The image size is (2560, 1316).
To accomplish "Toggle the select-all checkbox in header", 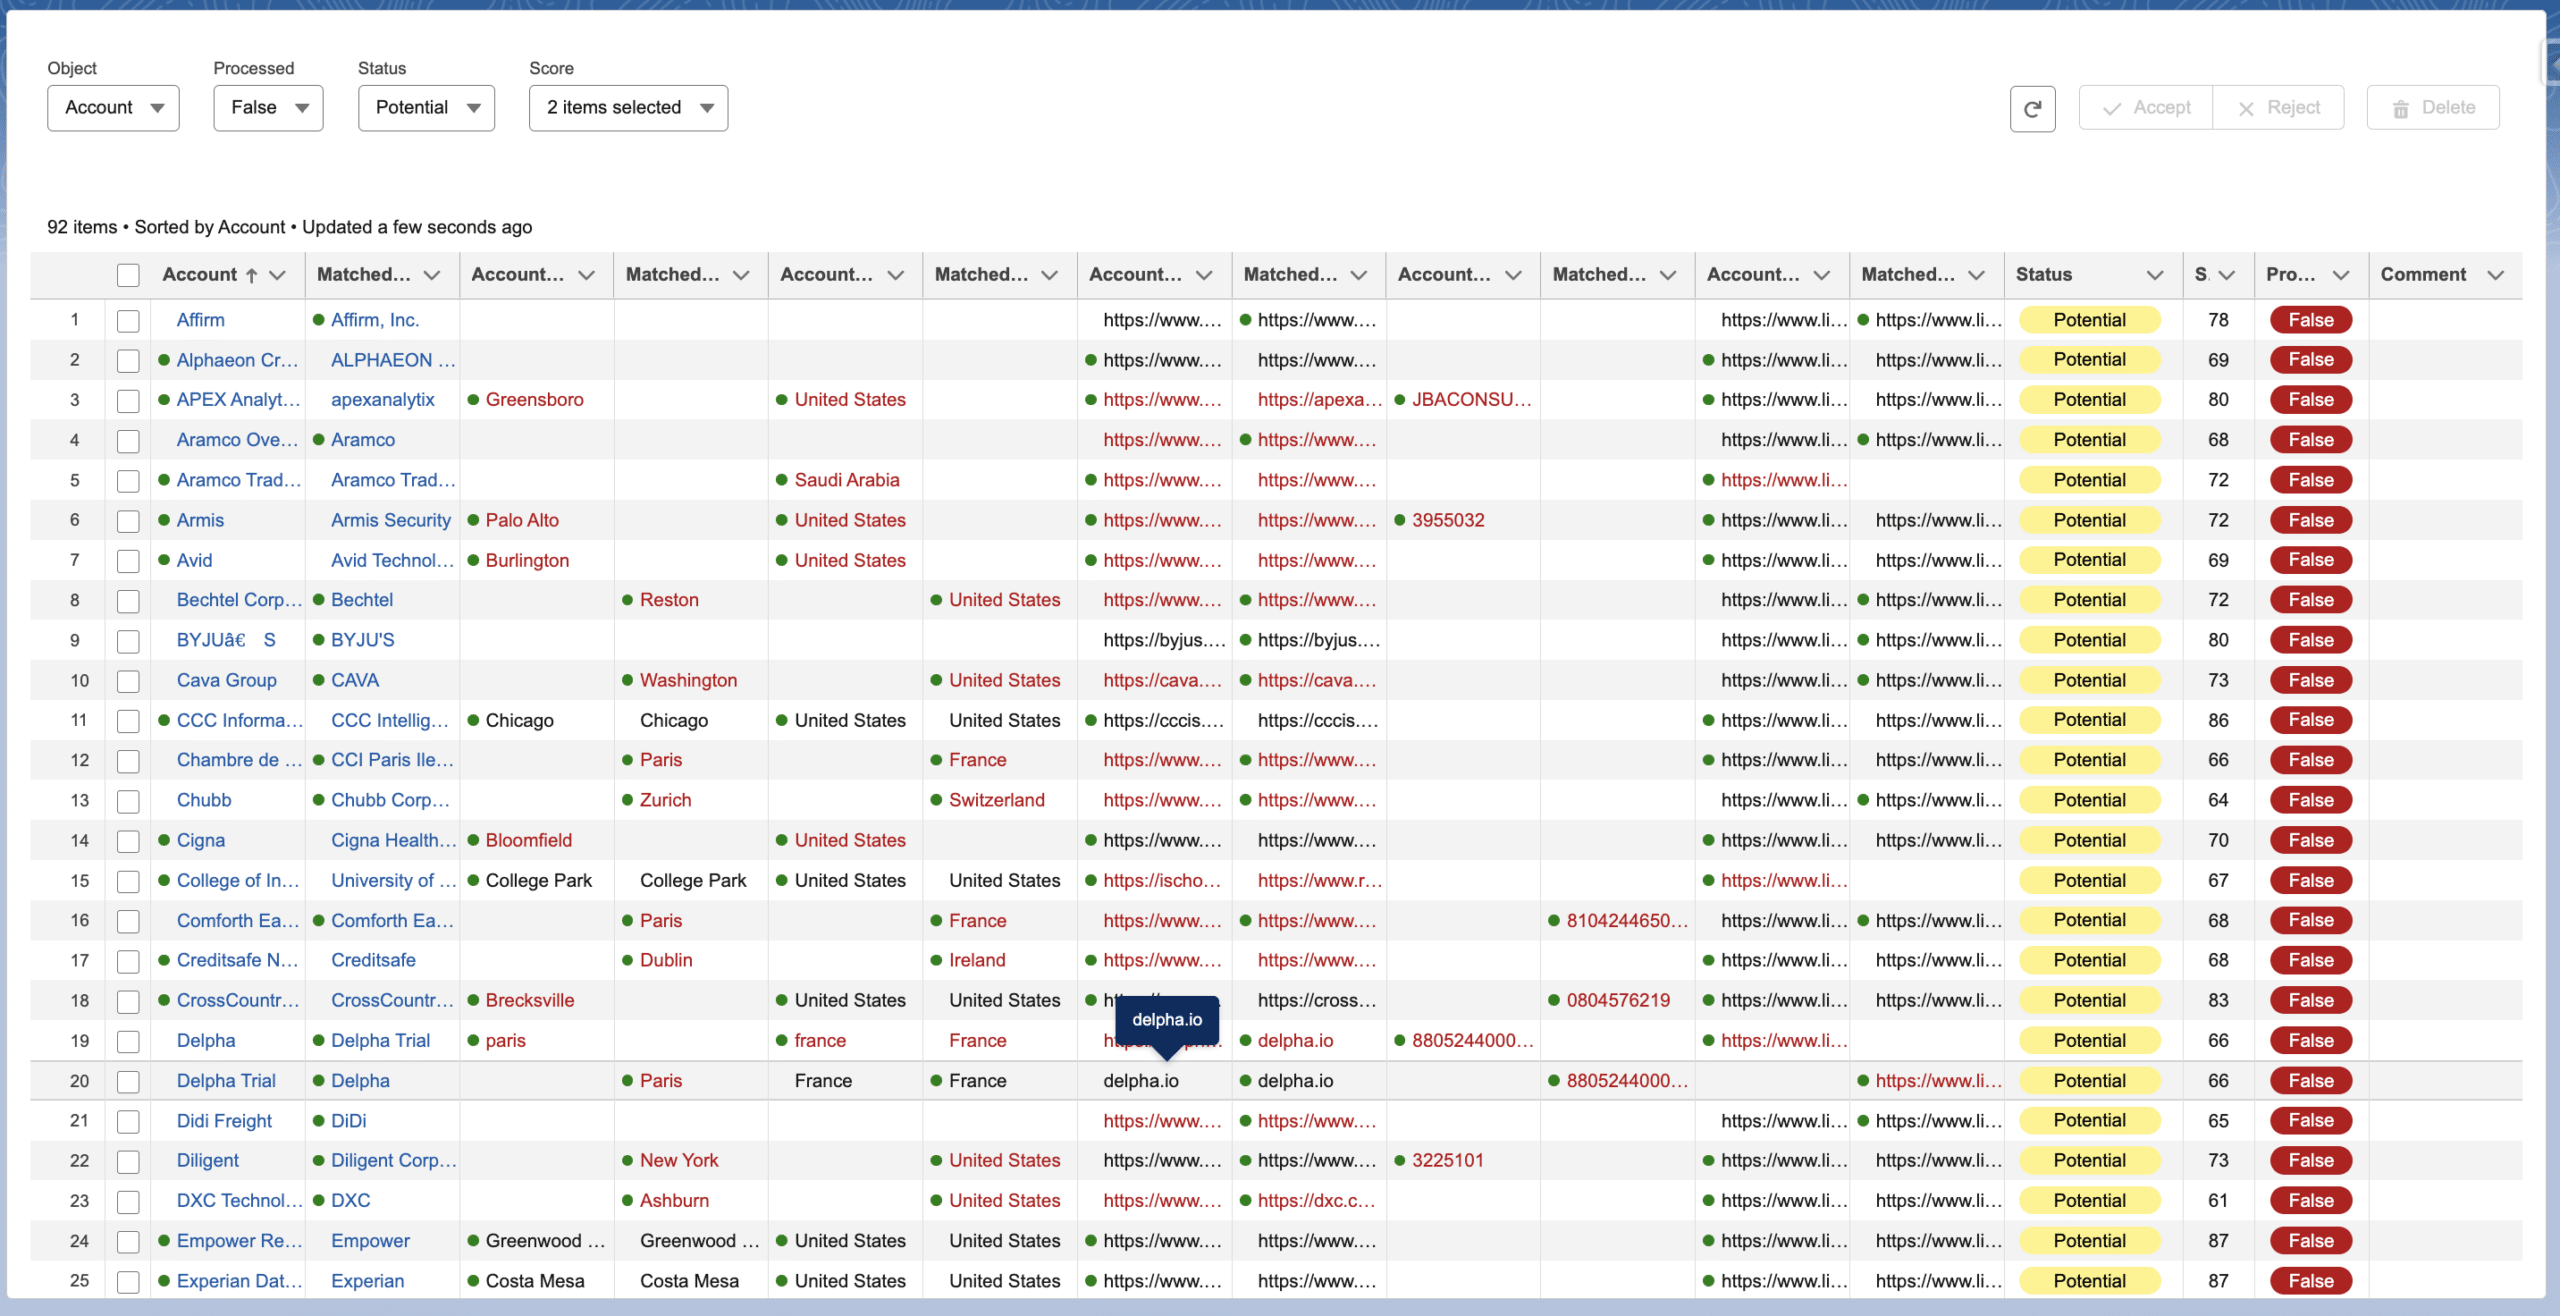I will click(x=127, y=272).
